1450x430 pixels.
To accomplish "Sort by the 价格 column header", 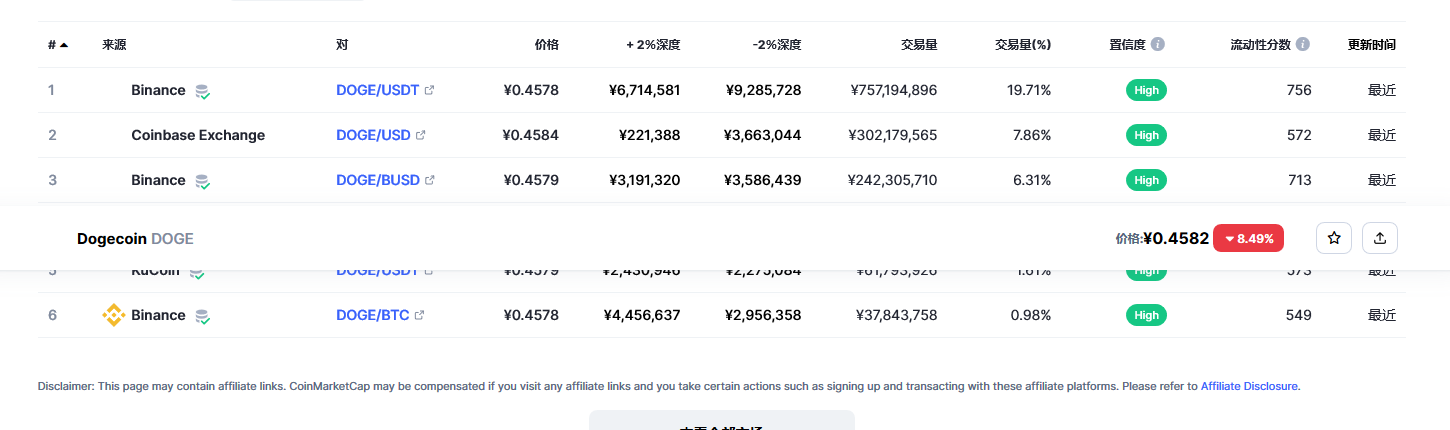I will pos(546,45).
